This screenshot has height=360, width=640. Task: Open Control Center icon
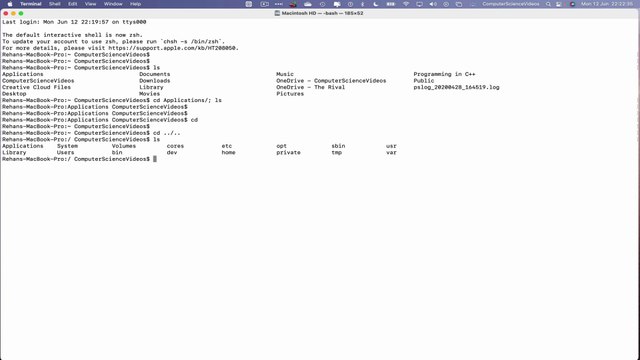coord(559,4)
